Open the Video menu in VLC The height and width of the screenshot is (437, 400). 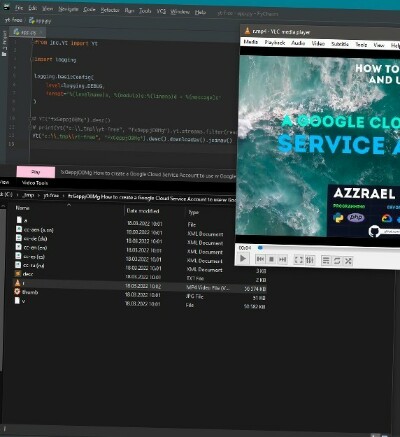[318, 43]
